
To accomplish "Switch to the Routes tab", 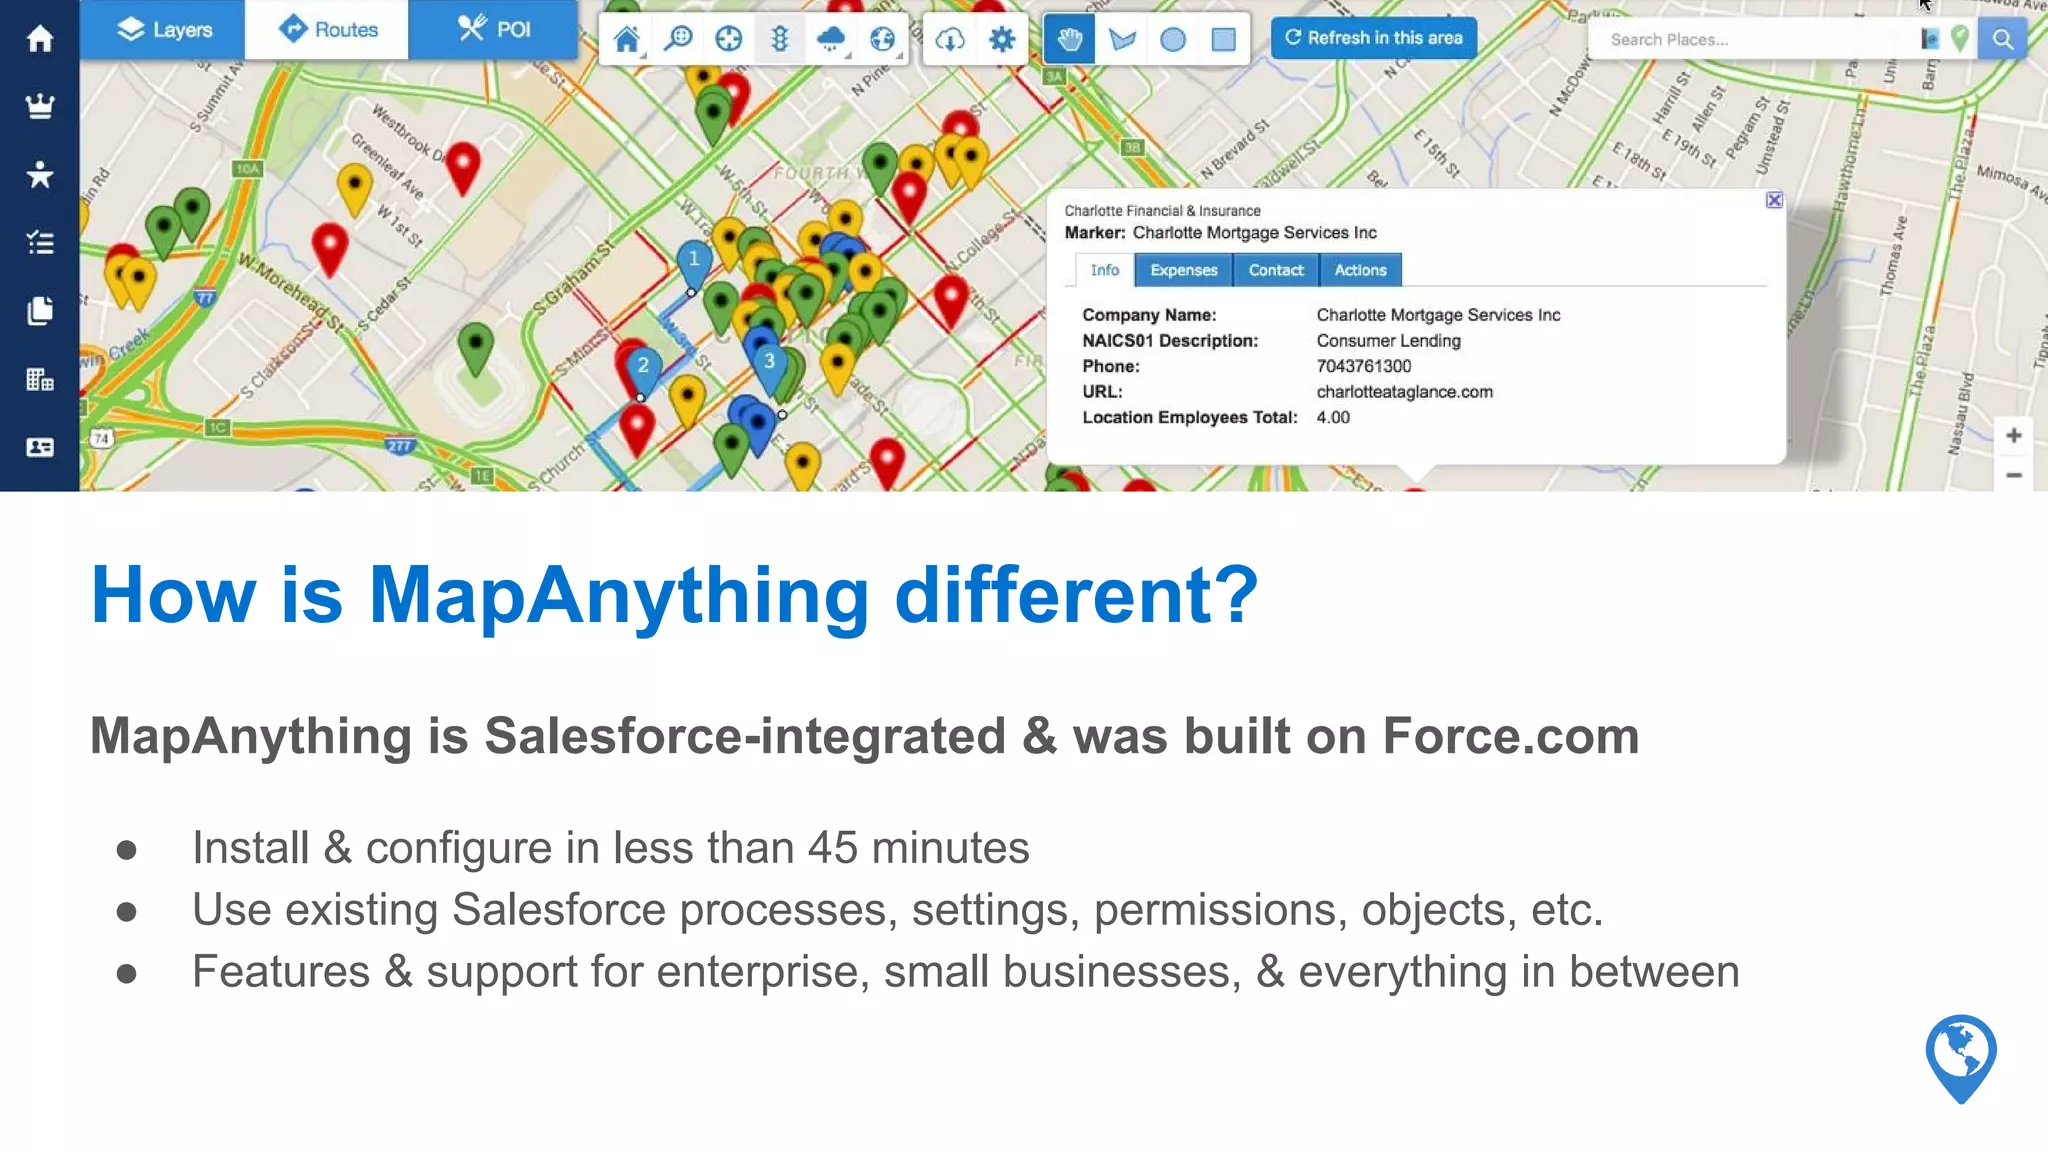I will click(327, 30).
